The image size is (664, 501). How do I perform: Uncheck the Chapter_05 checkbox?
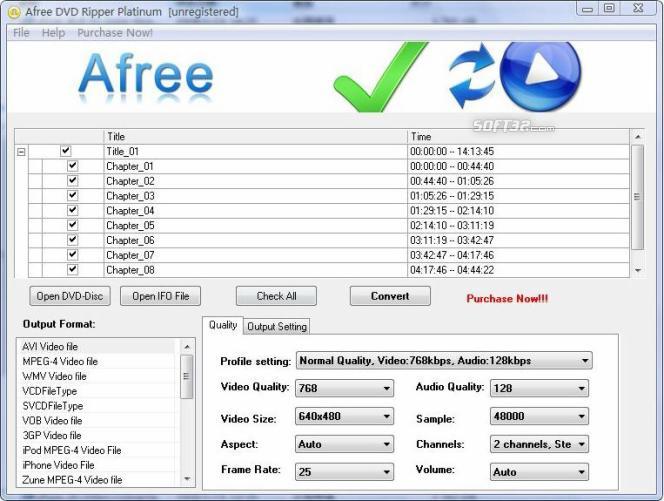point(72,225)
